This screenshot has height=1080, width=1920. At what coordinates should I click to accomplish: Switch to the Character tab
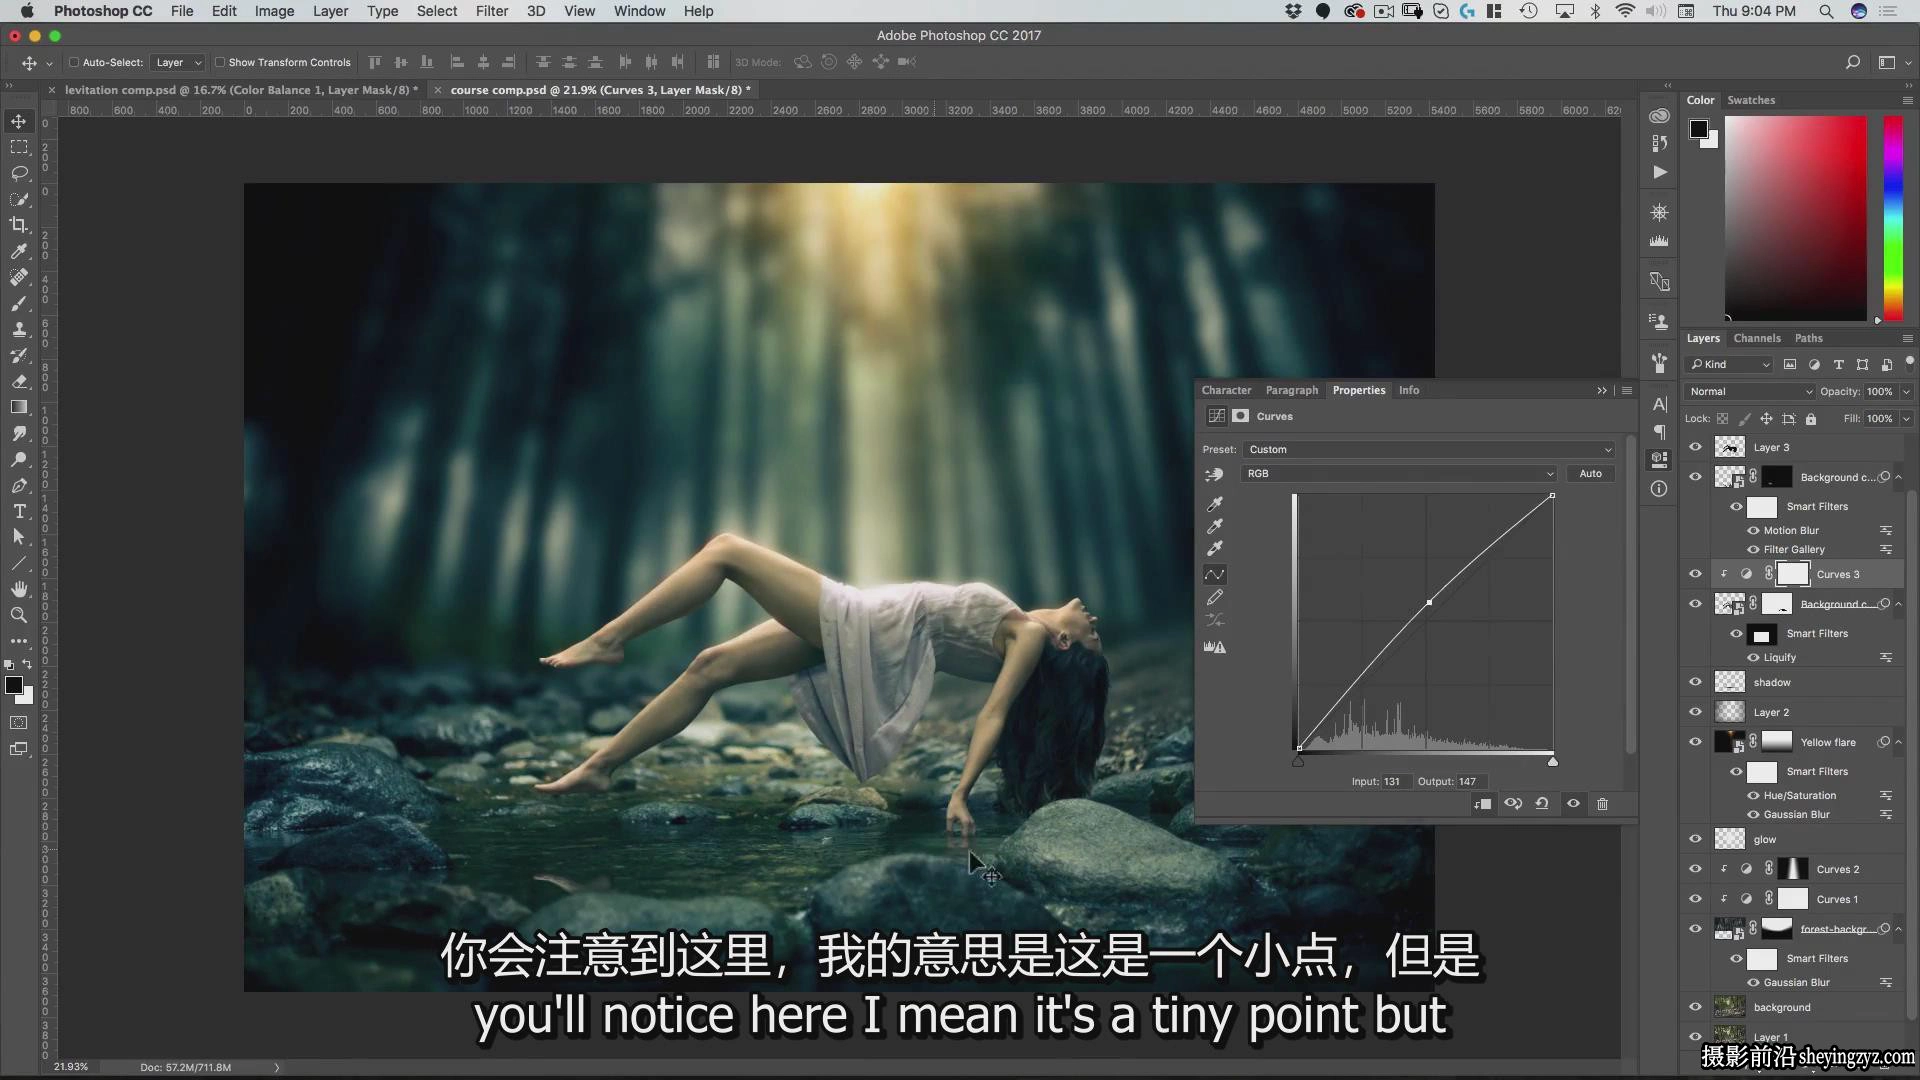1226,390
